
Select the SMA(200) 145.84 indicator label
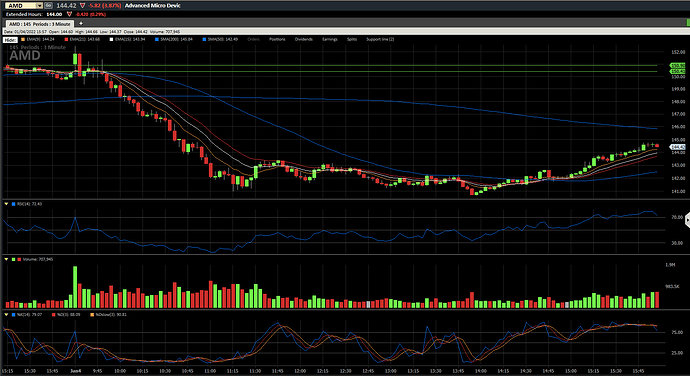[x=176, y=40]
